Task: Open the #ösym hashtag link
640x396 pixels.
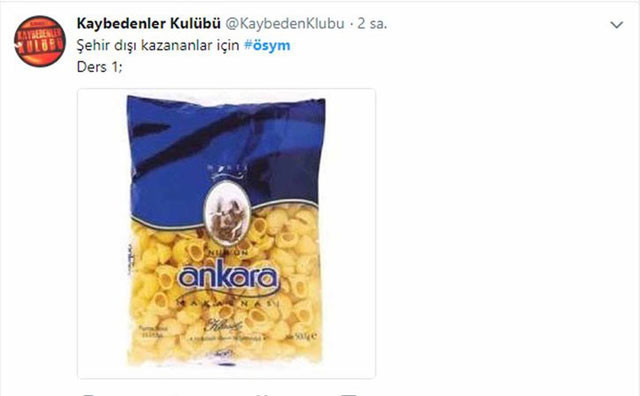Action: 267,45
